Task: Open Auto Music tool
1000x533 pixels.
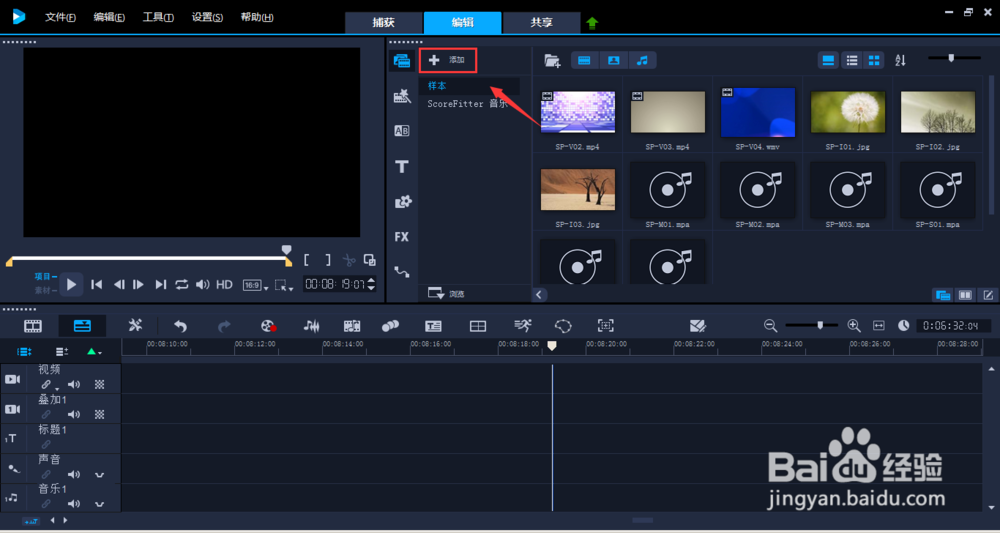Action: coord(352,326)
